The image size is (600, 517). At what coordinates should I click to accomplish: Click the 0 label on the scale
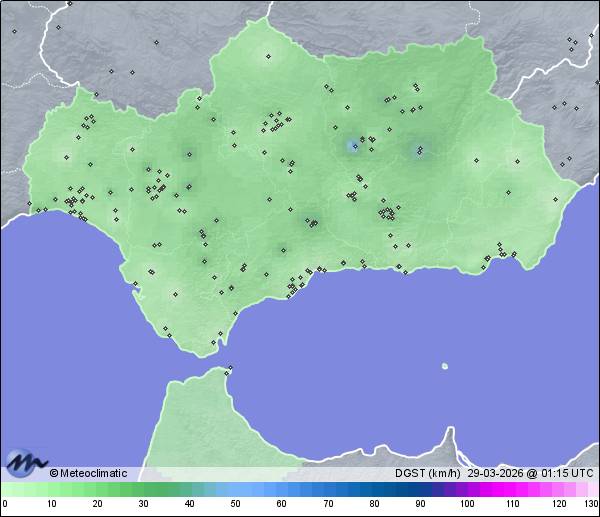coord(5,504)
